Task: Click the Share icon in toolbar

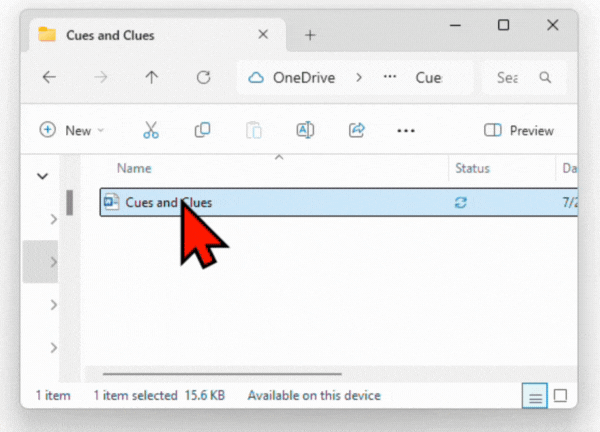Action: tap(357, 130)
